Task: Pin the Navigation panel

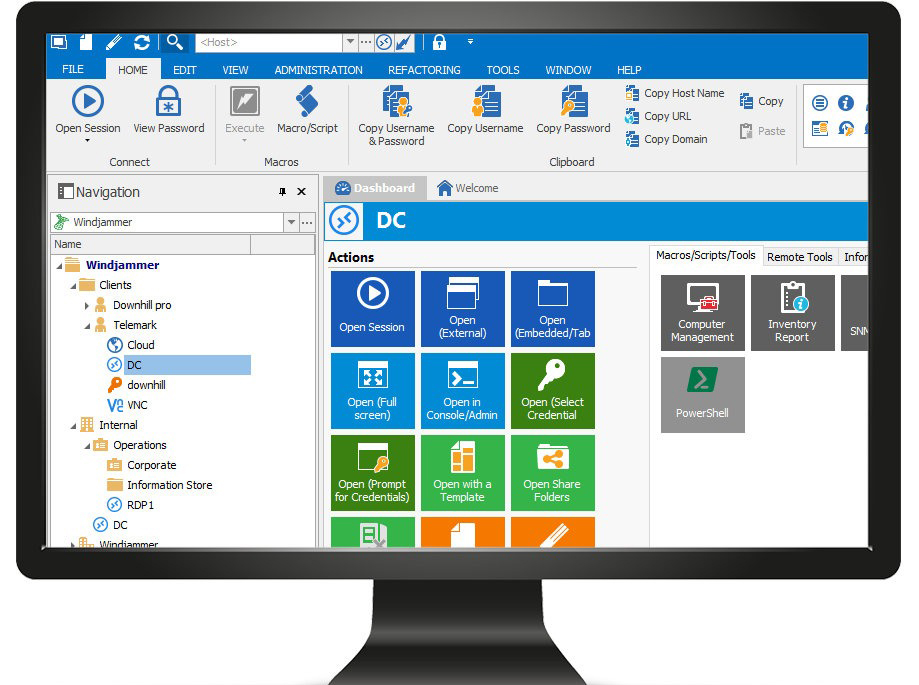Action: [x=282, y=192]
